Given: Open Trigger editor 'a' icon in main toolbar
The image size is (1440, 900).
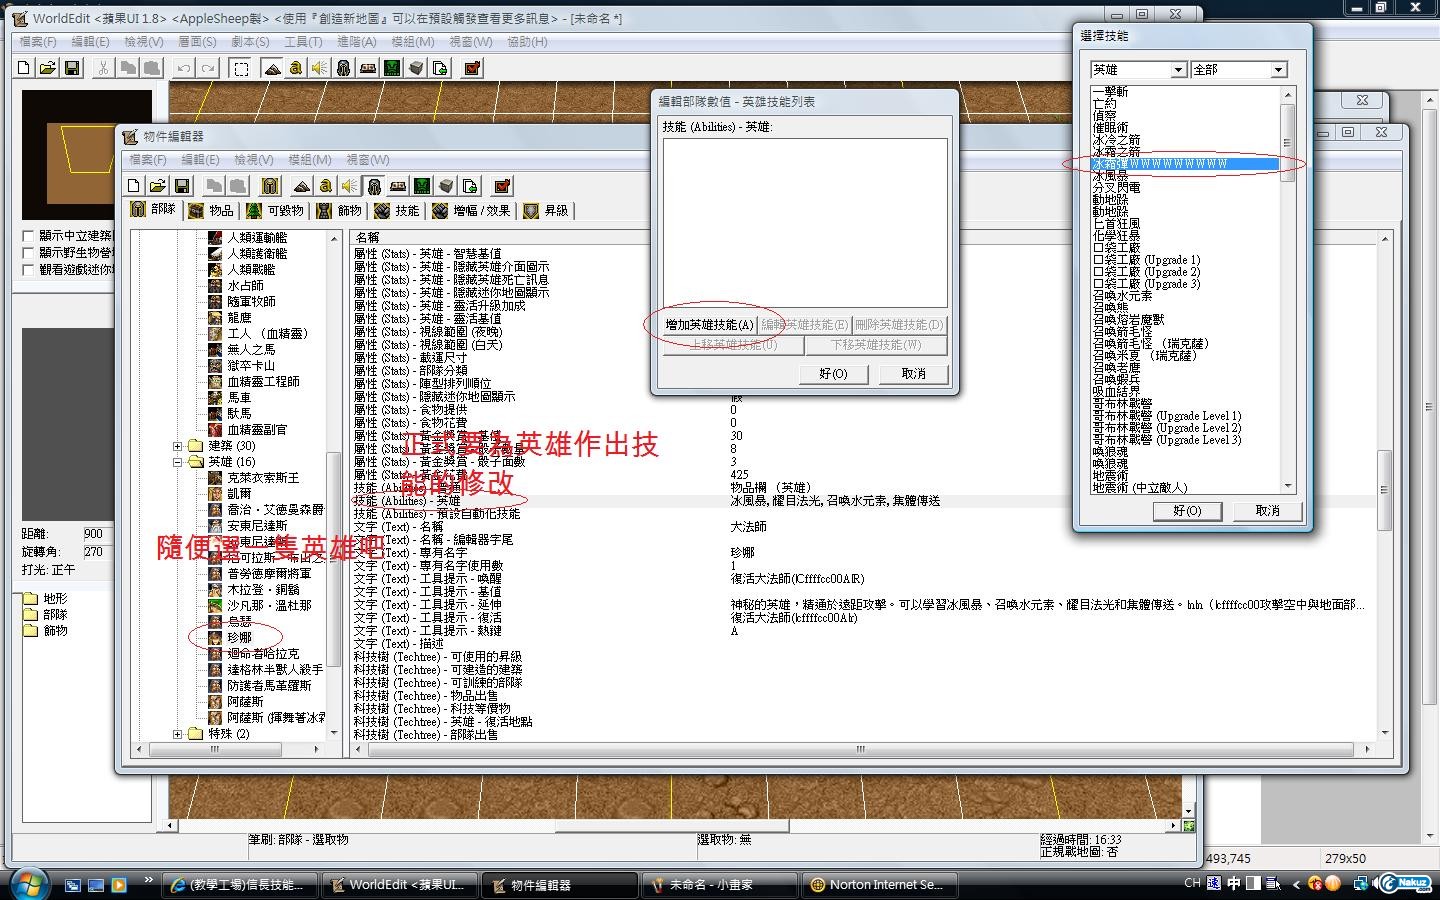Looking at the screenshot, I should pos(295,68).
